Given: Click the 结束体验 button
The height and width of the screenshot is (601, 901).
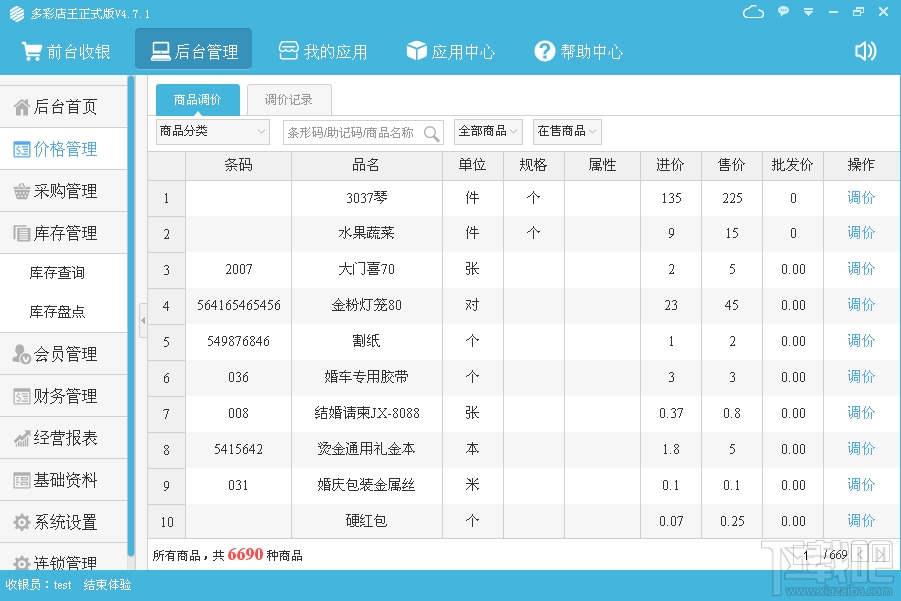Looking at the screenshot, I should [106, 587].
